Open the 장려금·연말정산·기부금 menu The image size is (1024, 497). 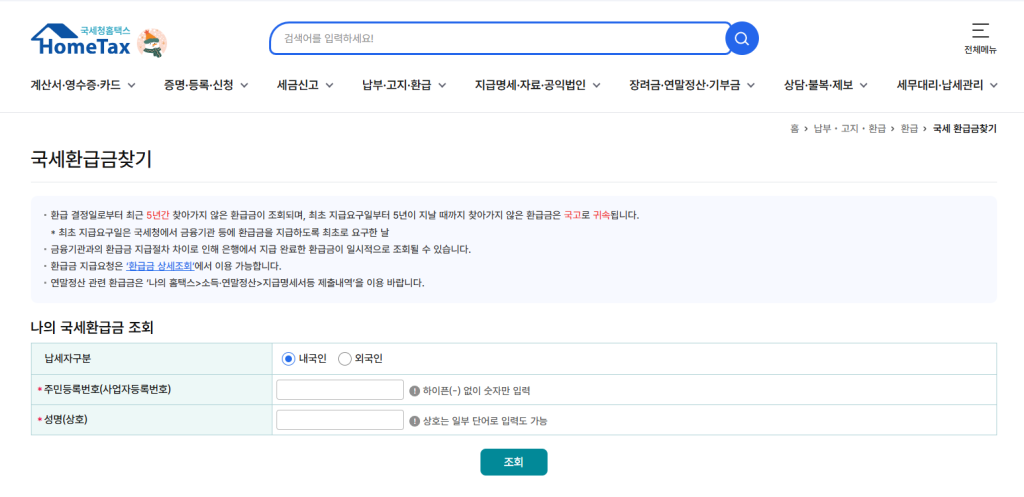(x=684, y=85)
